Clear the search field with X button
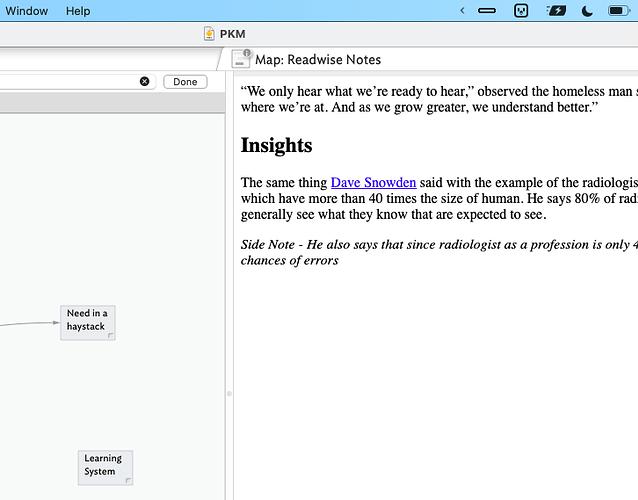Screen dimensions: 638x500 tap(144, 81)
